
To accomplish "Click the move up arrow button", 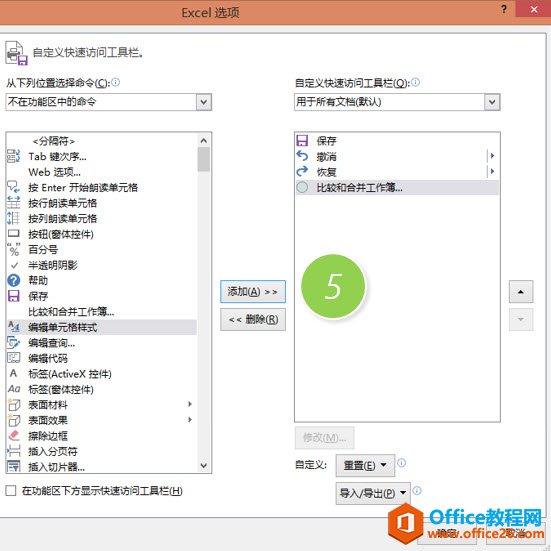I will (521, 291).
